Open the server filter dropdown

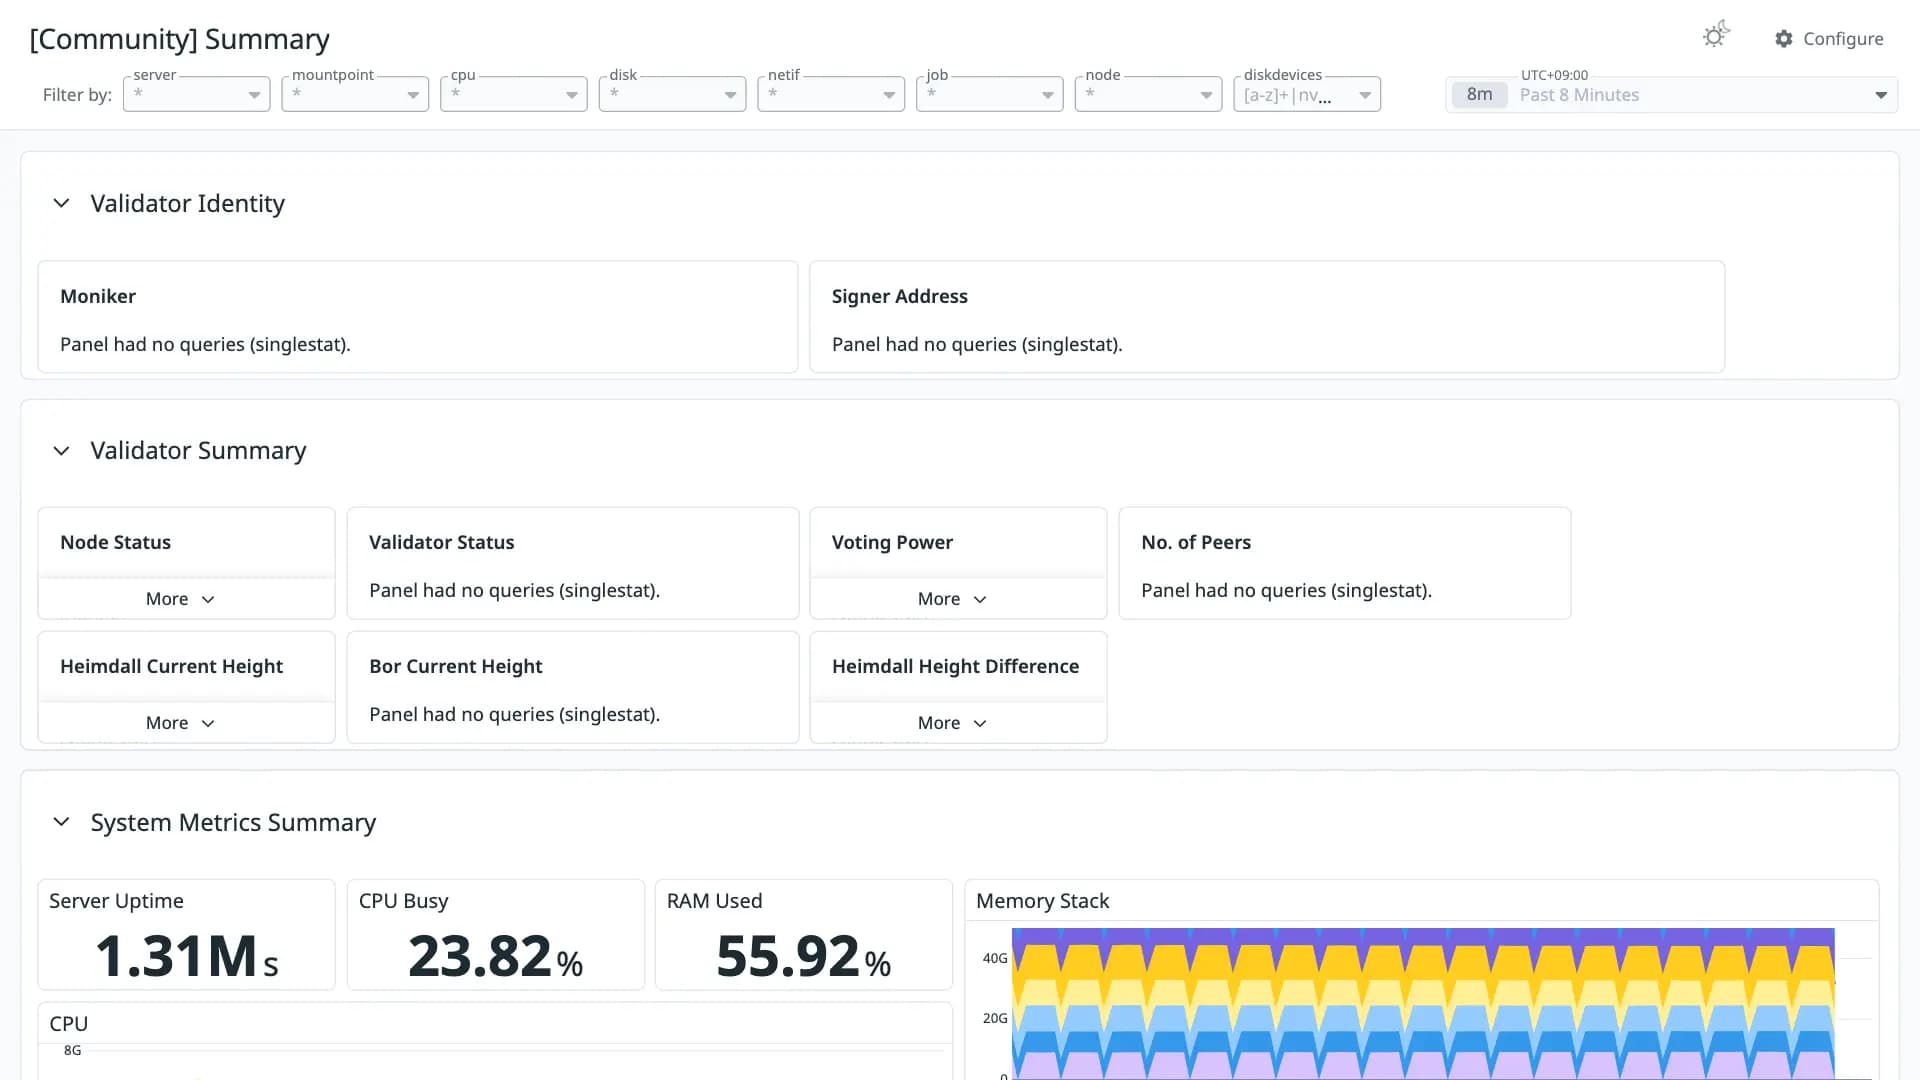[x=197, y=94]
